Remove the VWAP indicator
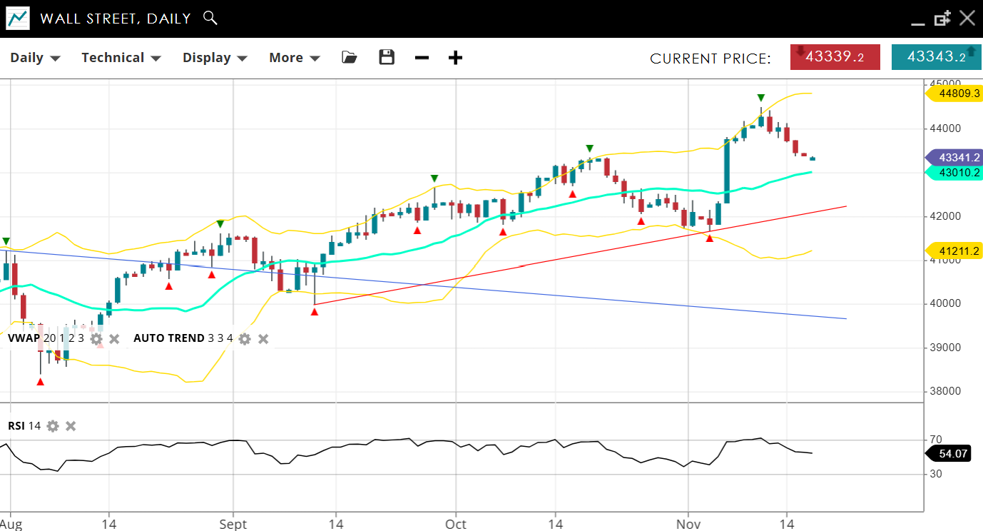This screenshot has height=531, width=983. point(114,339)
